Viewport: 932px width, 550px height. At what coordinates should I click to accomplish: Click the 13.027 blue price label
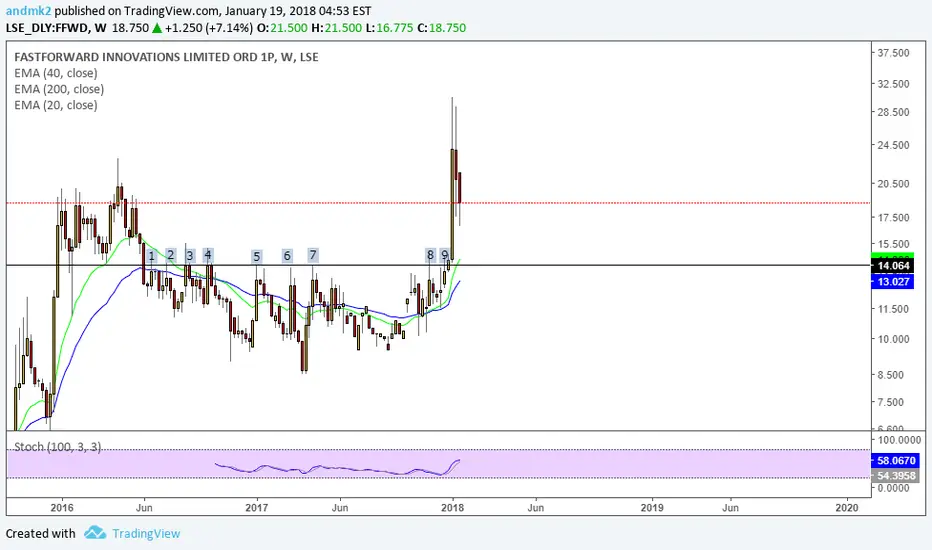coord(892,281)
